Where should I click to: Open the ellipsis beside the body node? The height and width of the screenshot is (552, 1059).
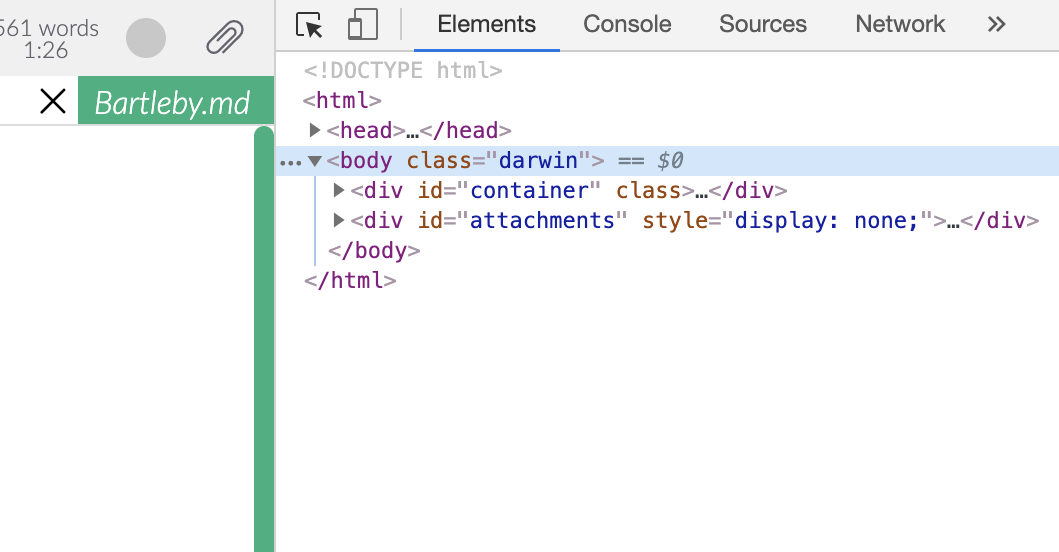(x=289, y=161)
